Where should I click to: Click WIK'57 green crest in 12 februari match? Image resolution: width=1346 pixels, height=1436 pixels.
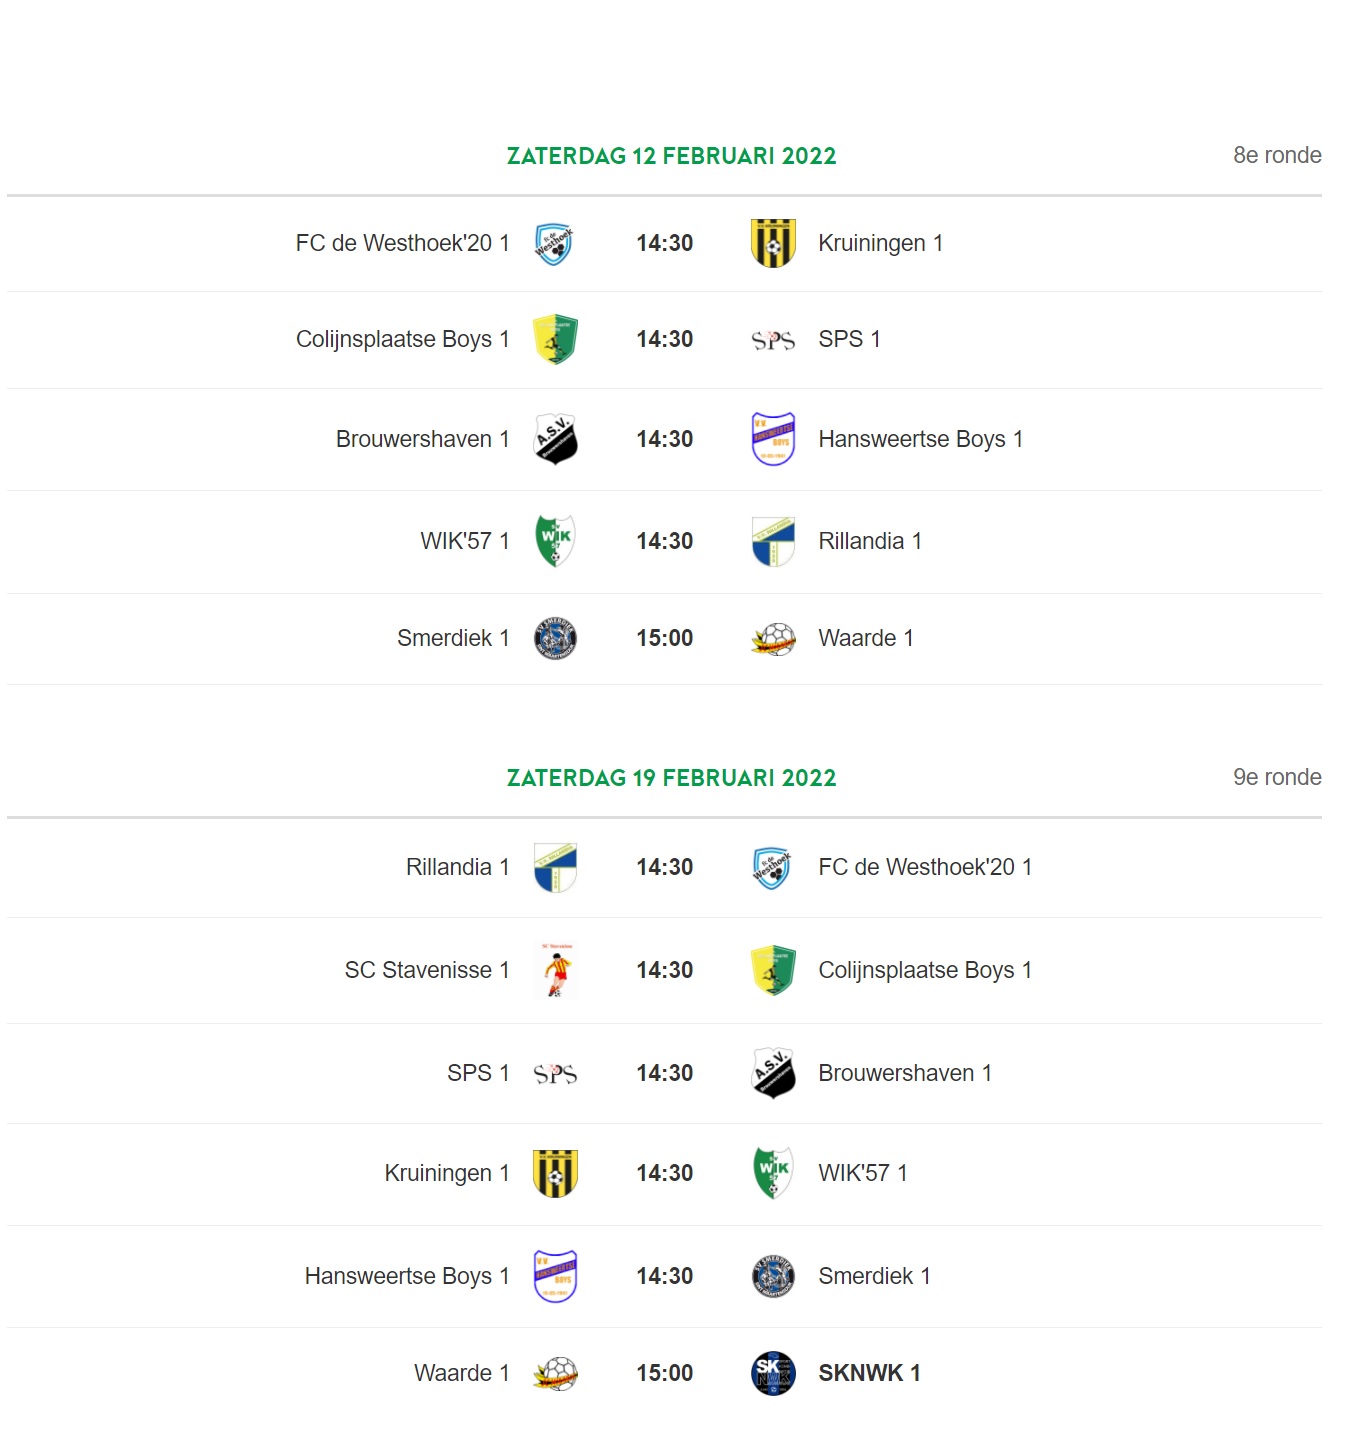(x=556, y=541)
